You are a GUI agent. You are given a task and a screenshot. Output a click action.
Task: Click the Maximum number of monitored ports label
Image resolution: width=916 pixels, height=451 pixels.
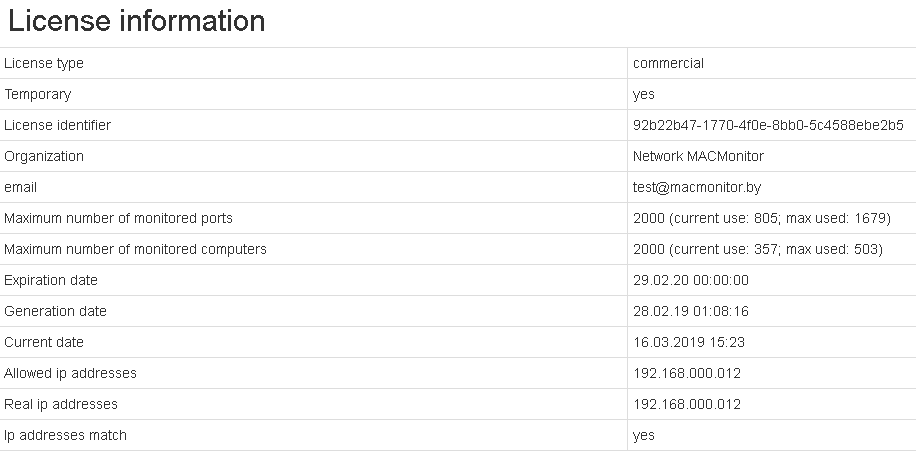coord(118,218)
